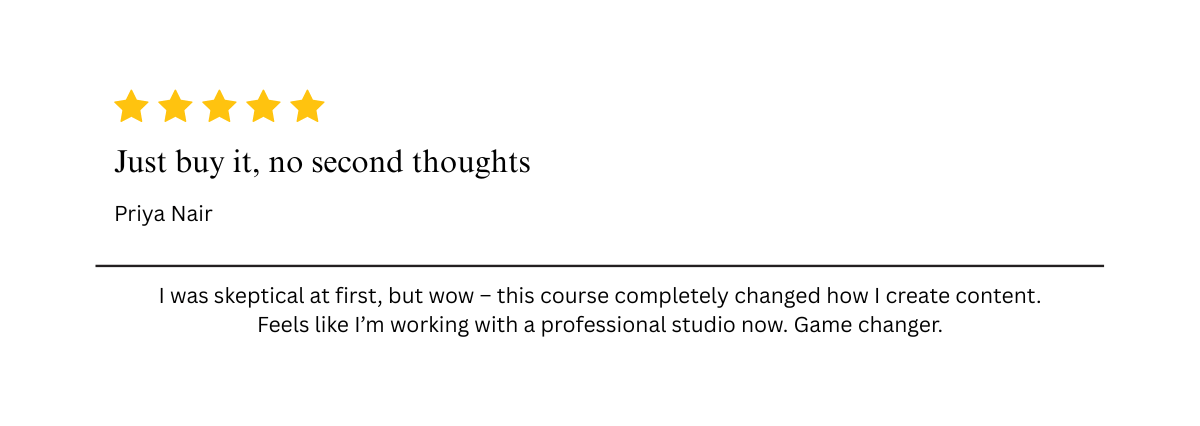Click the third star in the rating
Viewport: 1200px width, 426px height.
[219, 106]
